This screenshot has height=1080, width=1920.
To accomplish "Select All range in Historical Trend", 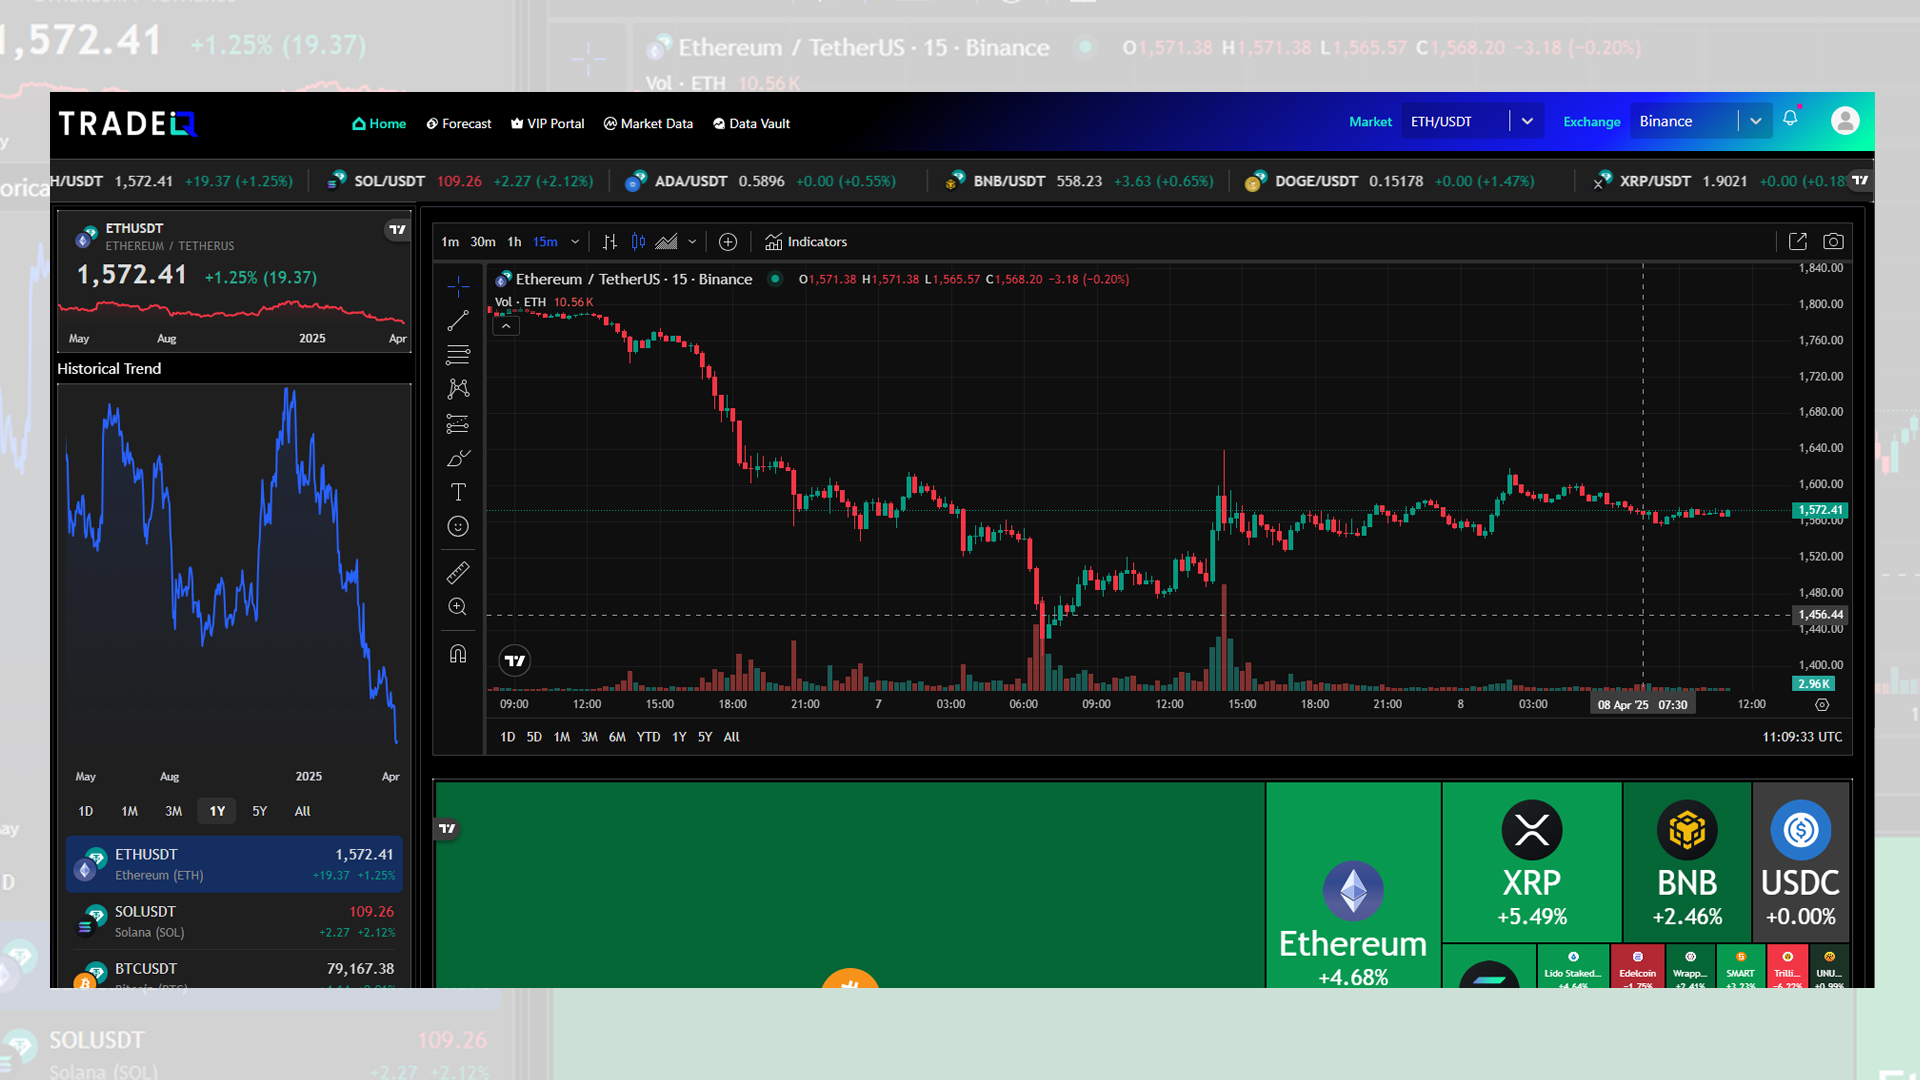I will 302,811.
